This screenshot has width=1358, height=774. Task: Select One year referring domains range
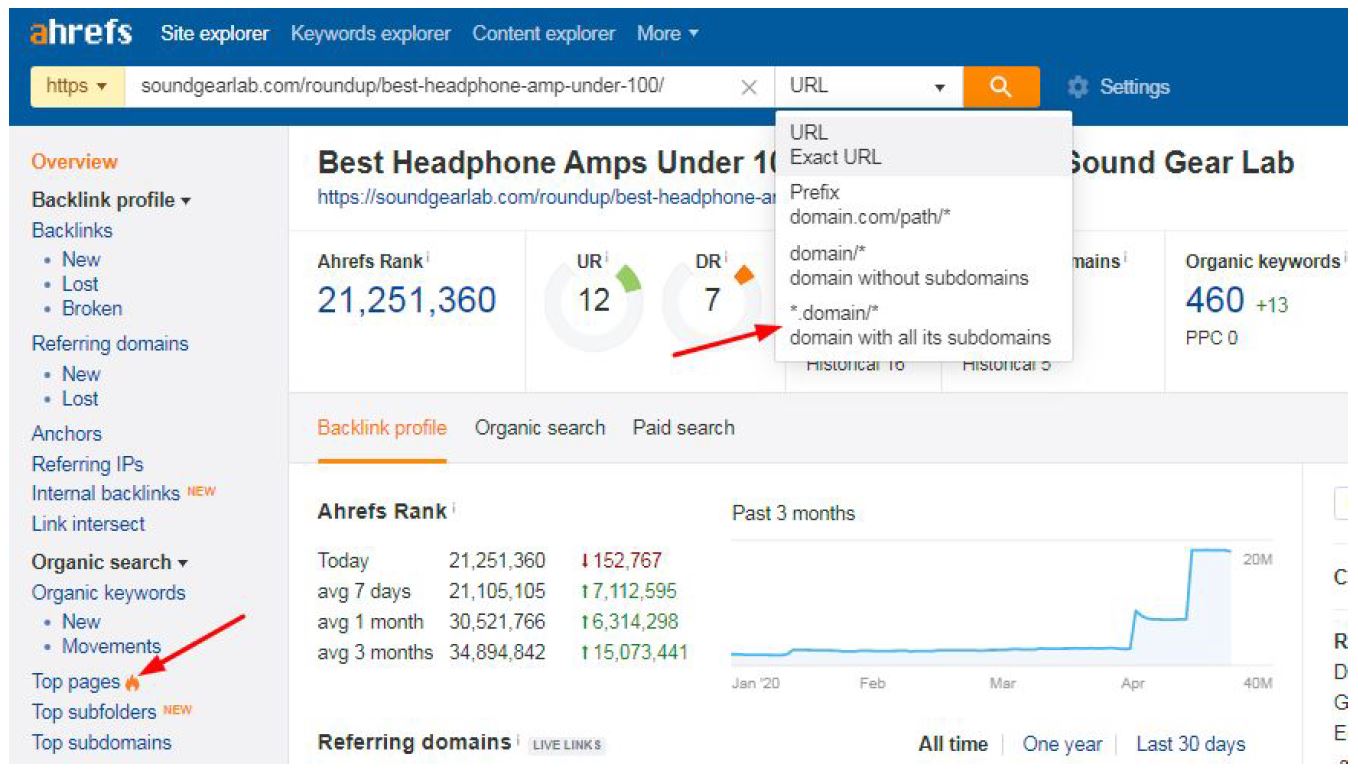1061,744
